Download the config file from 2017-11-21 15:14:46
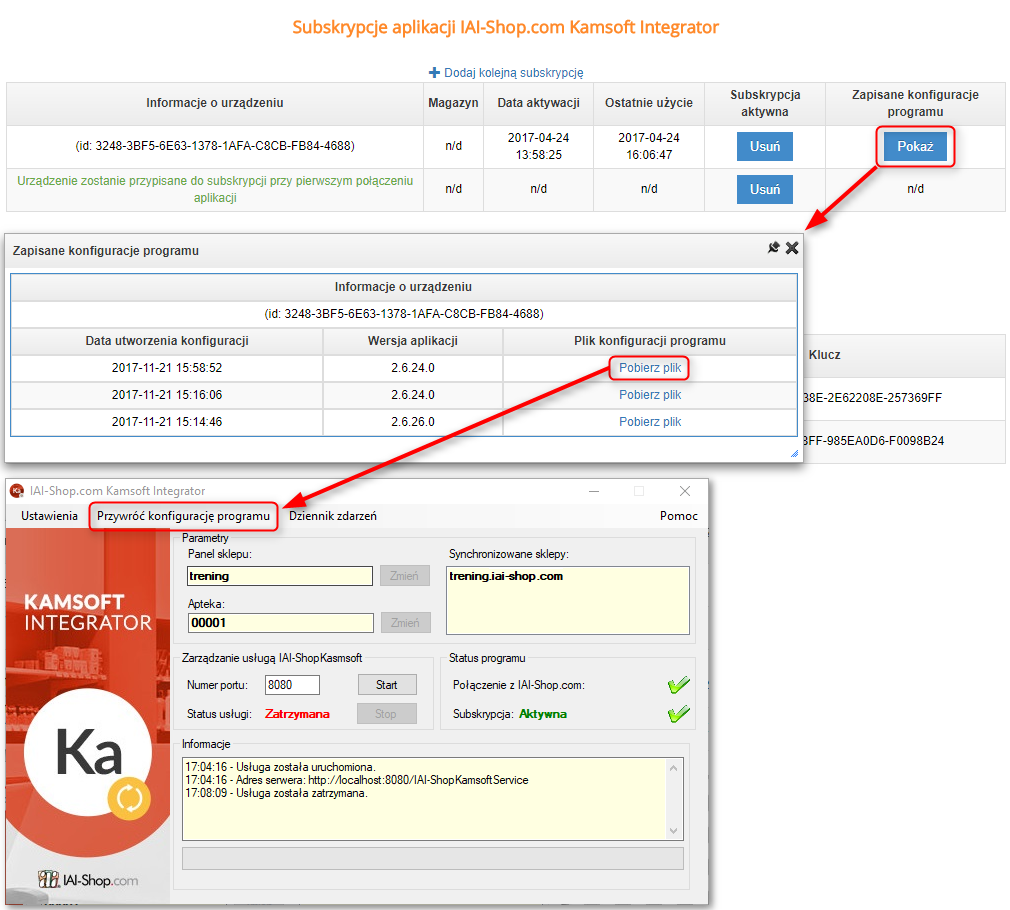This screenshot has height=910, width=1010. (x=650, y=422)
